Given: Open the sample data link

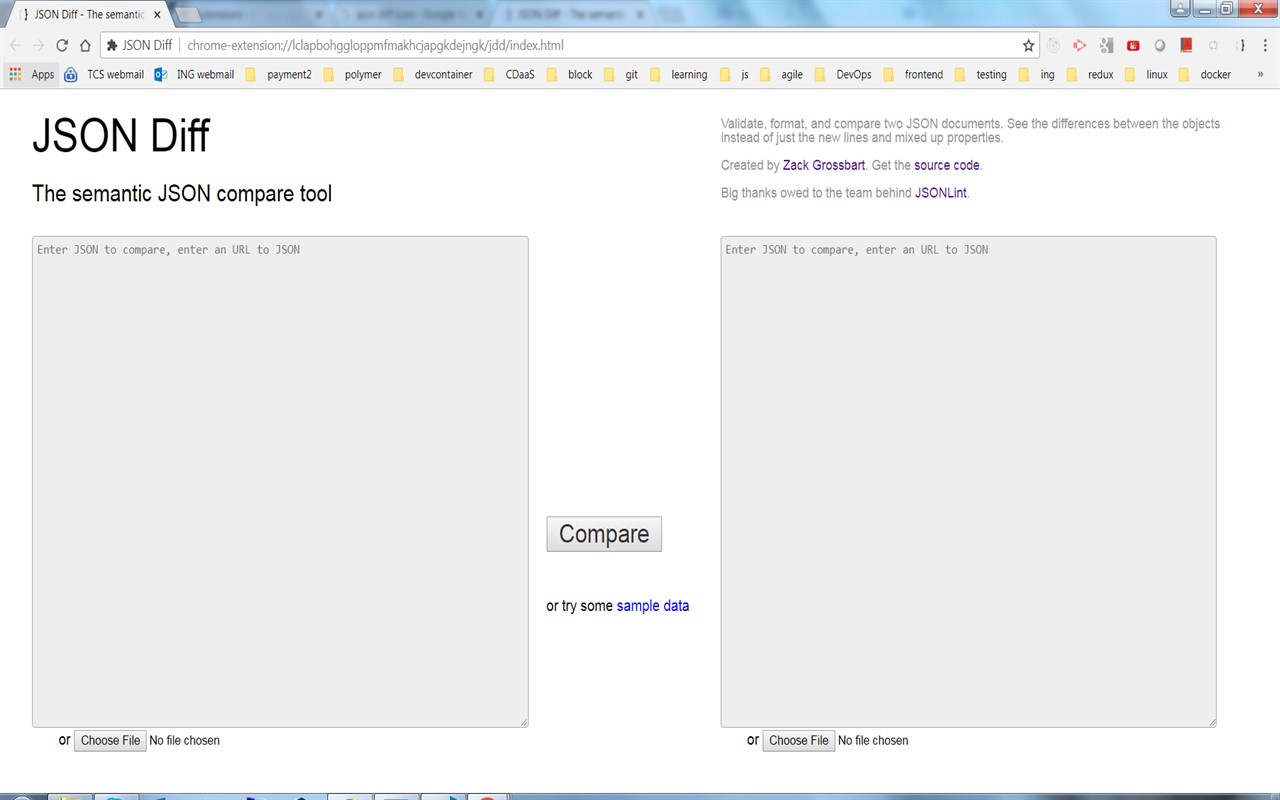Looking at the screenshot, I should tap(652, 606).
